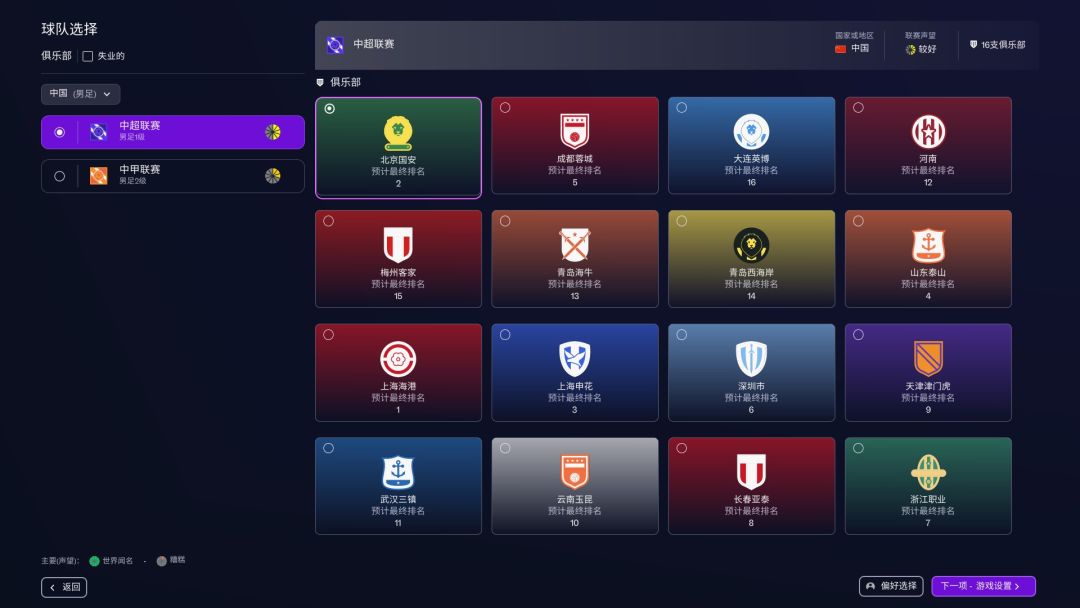Toggle the 失业的 checkbox
Image resolution: width=1080 pixels, height=608 pixels.
87,56
